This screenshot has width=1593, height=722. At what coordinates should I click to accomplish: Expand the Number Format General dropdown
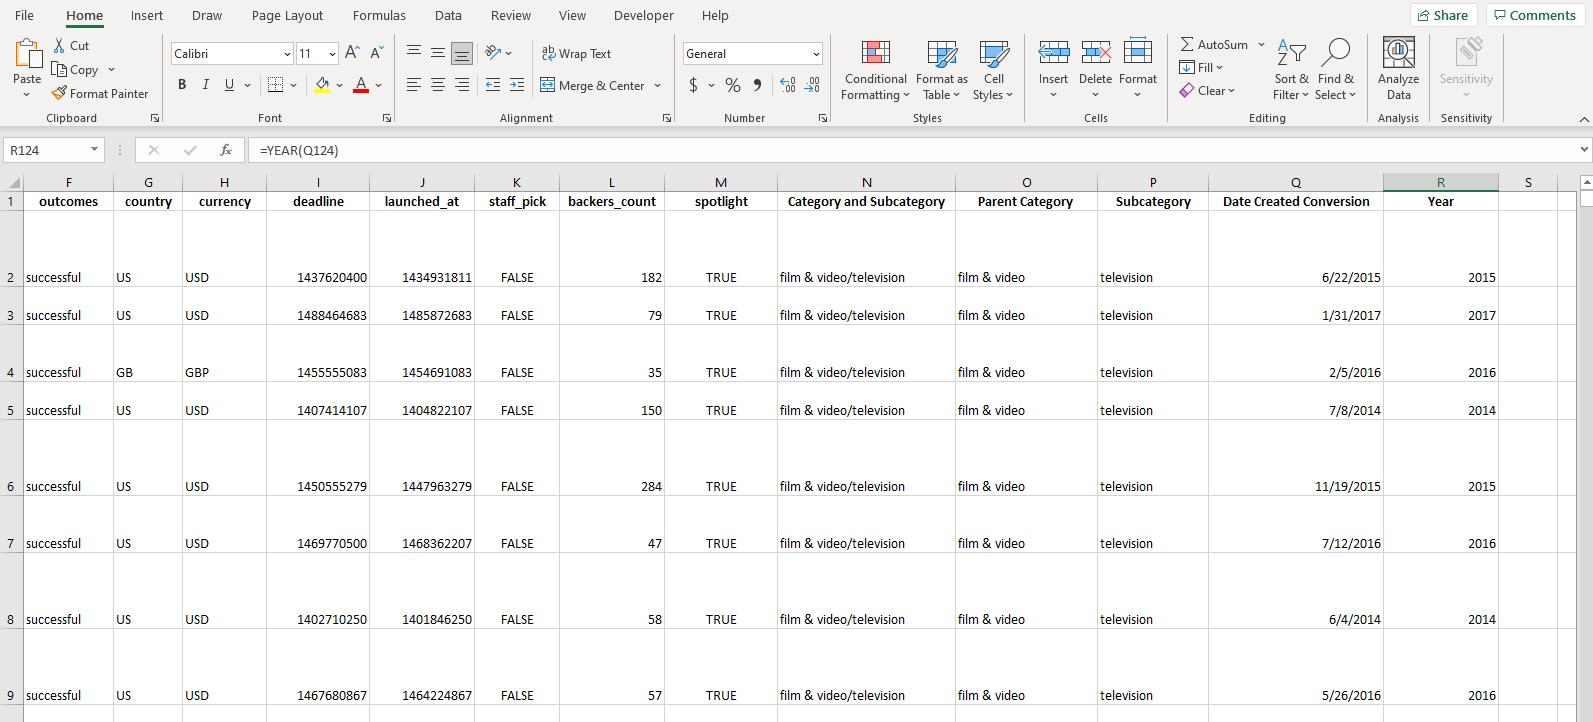click(816, 54)
